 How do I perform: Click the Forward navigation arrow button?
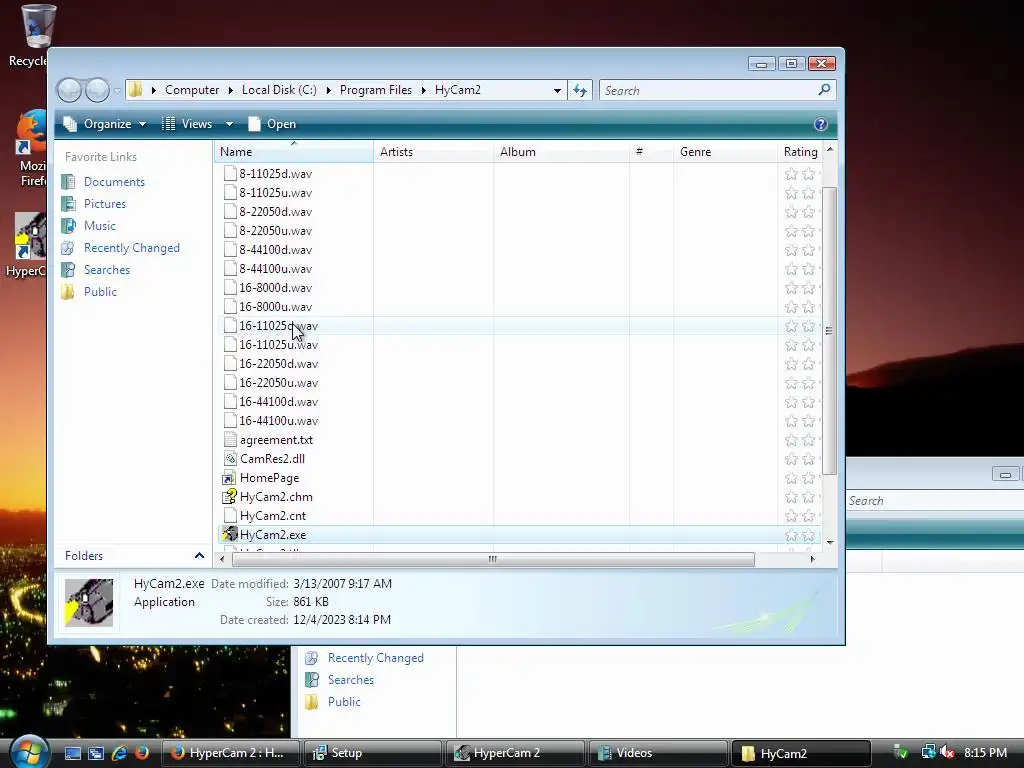pos(97,90)
